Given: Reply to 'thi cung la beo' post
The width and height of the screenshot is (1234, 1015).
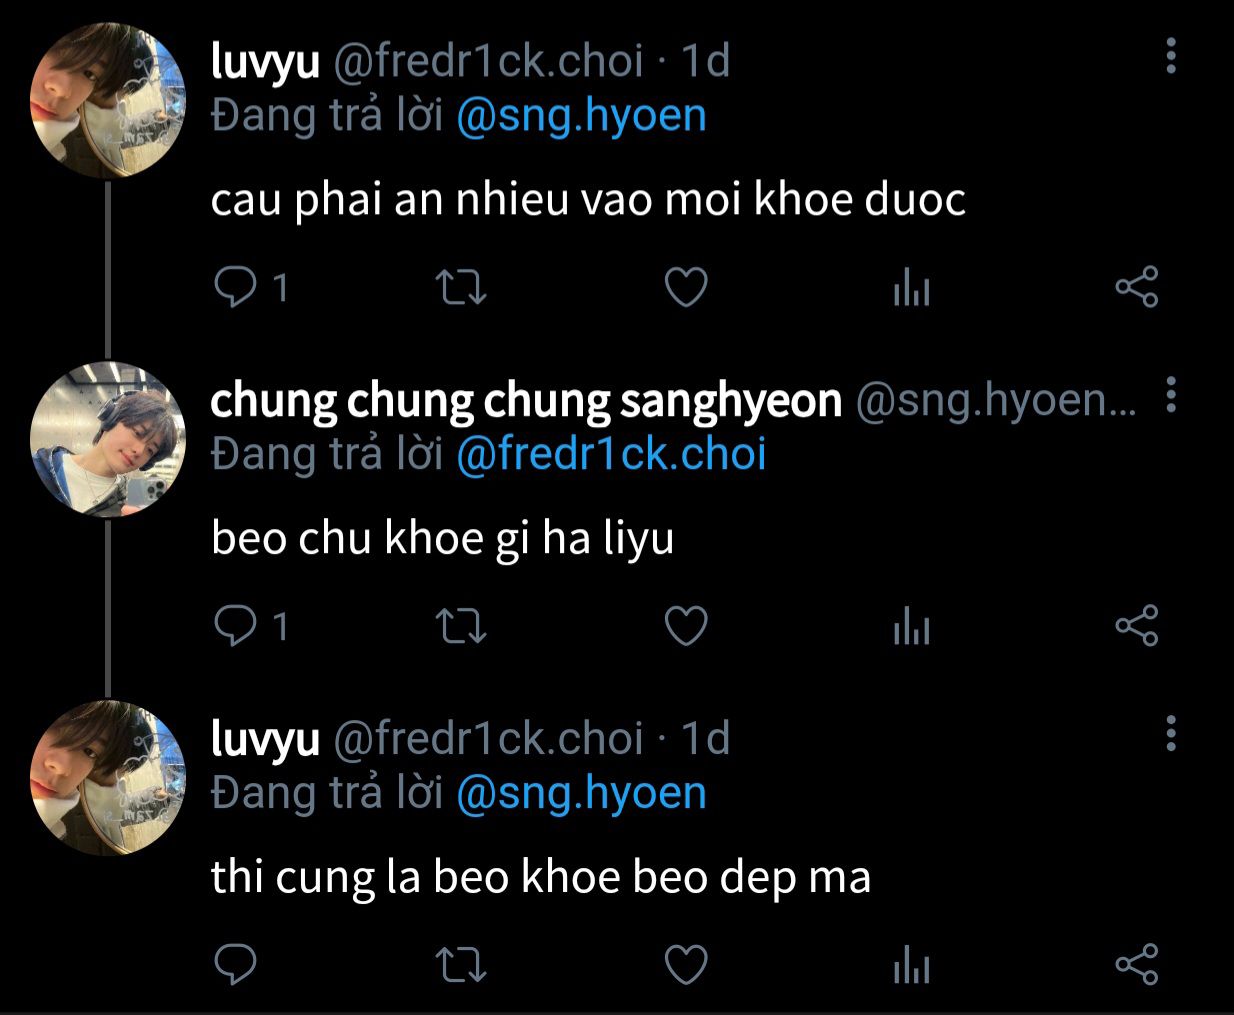Looking at the screenshot, I should tap(236, 965).
